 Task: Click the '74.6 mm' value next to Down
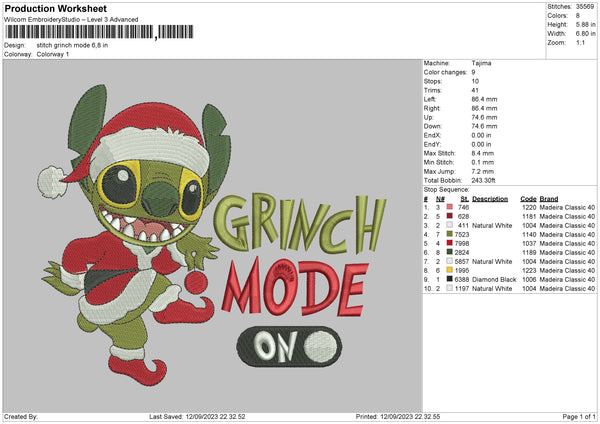tap(484, 126)
